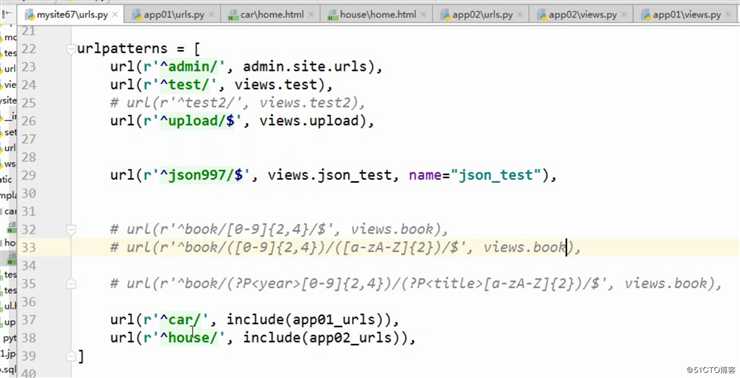This screenshot has height=378, width=740.
Task: Click the commented 'views.book' on line 32
Action: [392, 229]
